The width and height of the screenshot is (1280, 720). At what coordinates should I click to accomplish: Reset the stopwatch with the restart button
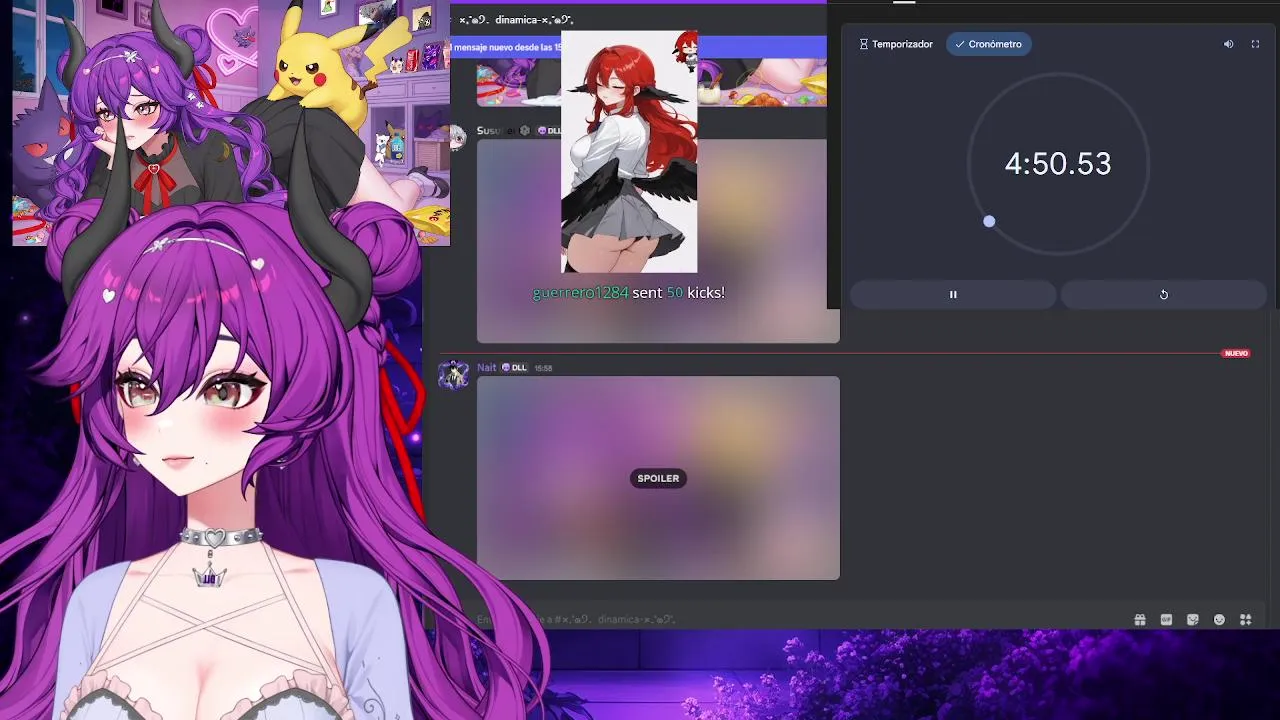[1163, 294]
